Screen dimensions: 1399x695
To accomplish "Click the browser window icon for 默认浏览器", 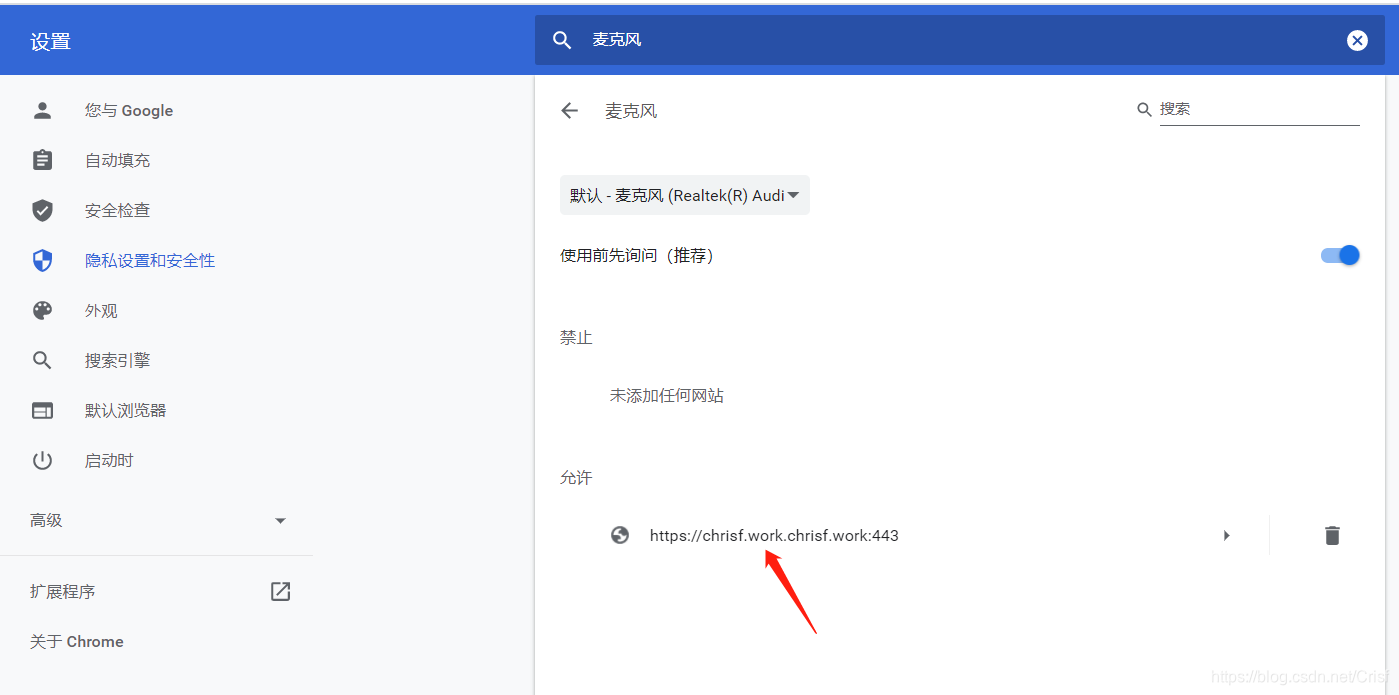I will (42, 410).
